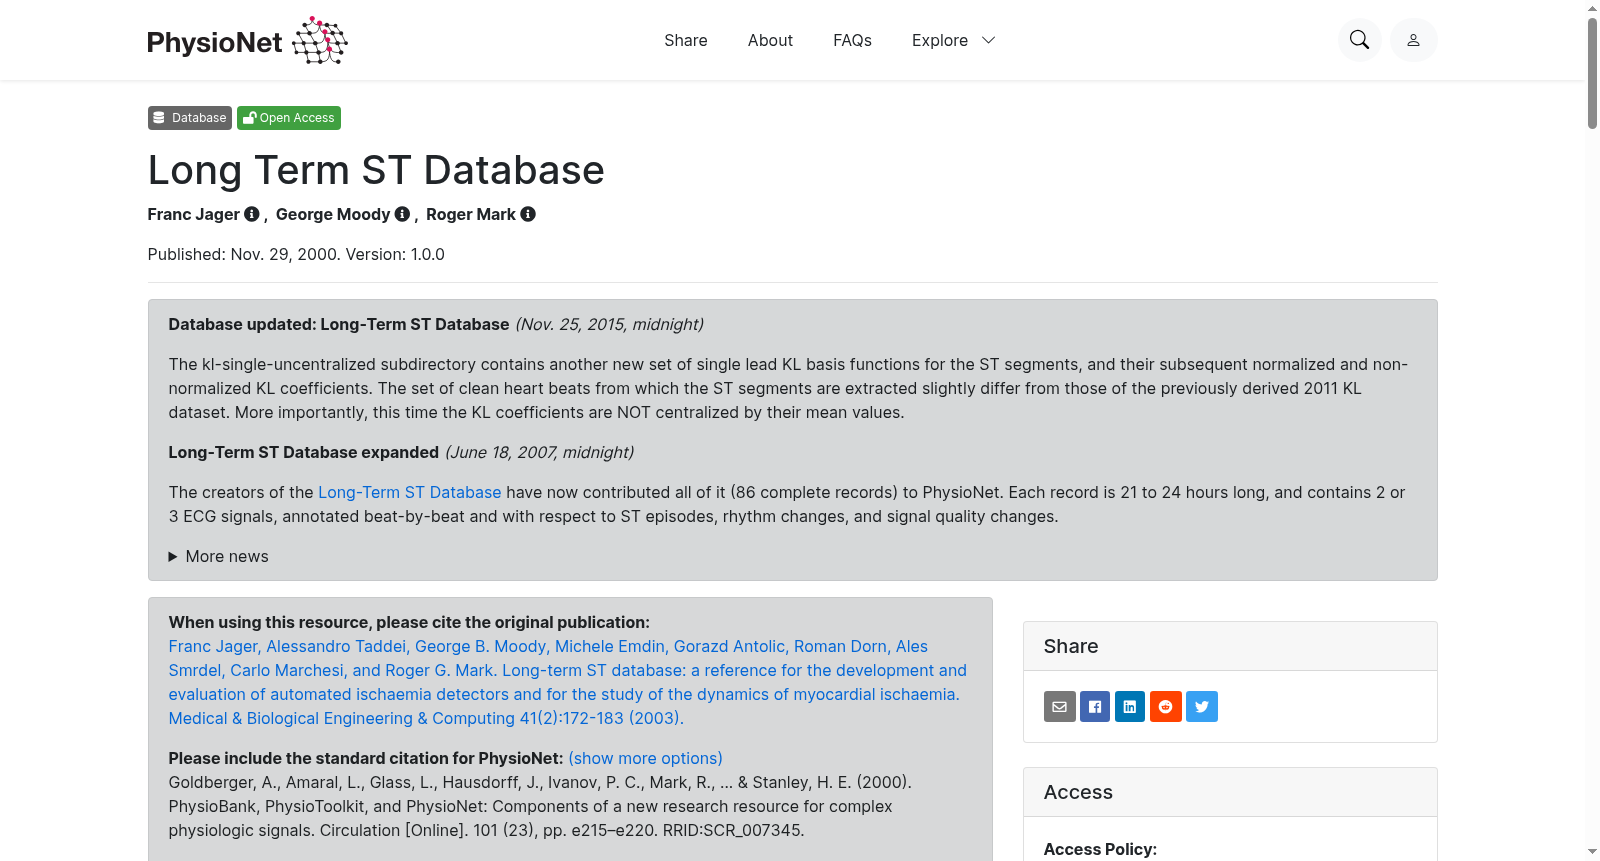Screen dimensions: 1600x861
Task: Open the Explore dropdown menu
Action: (x=953, y=40)
